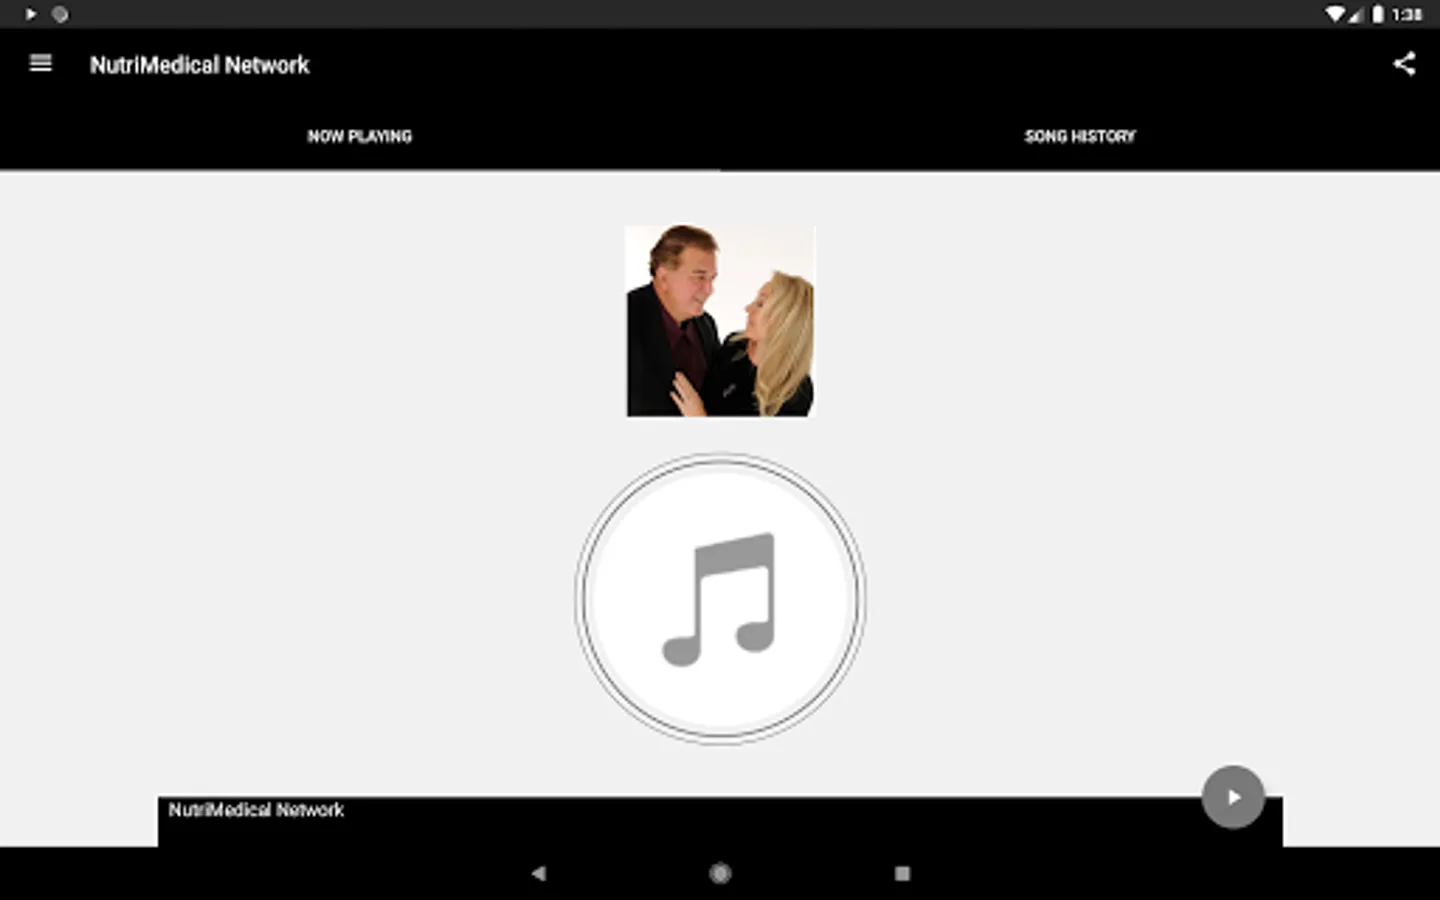Go to the Android home screen
Screen dimensions: 1440x900
click(x=720, y=873)
